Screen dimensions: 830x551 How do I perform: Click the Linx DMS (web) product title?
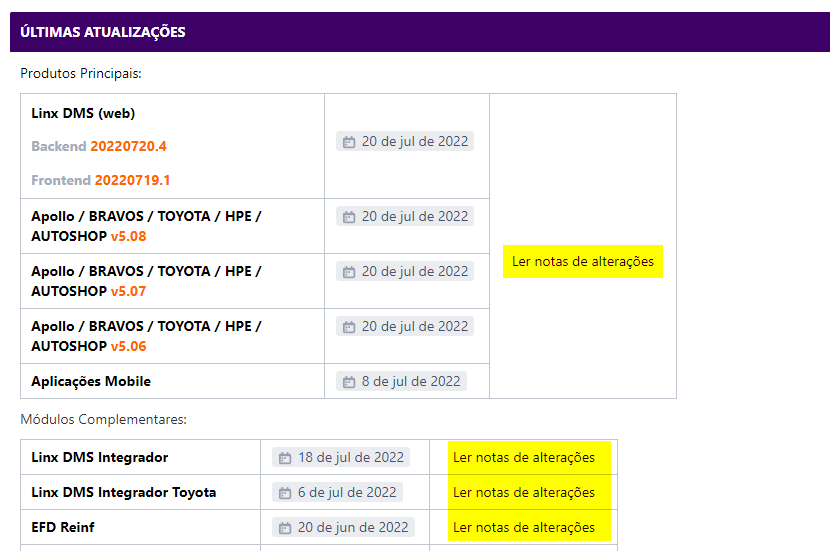(x=83, y=113)
